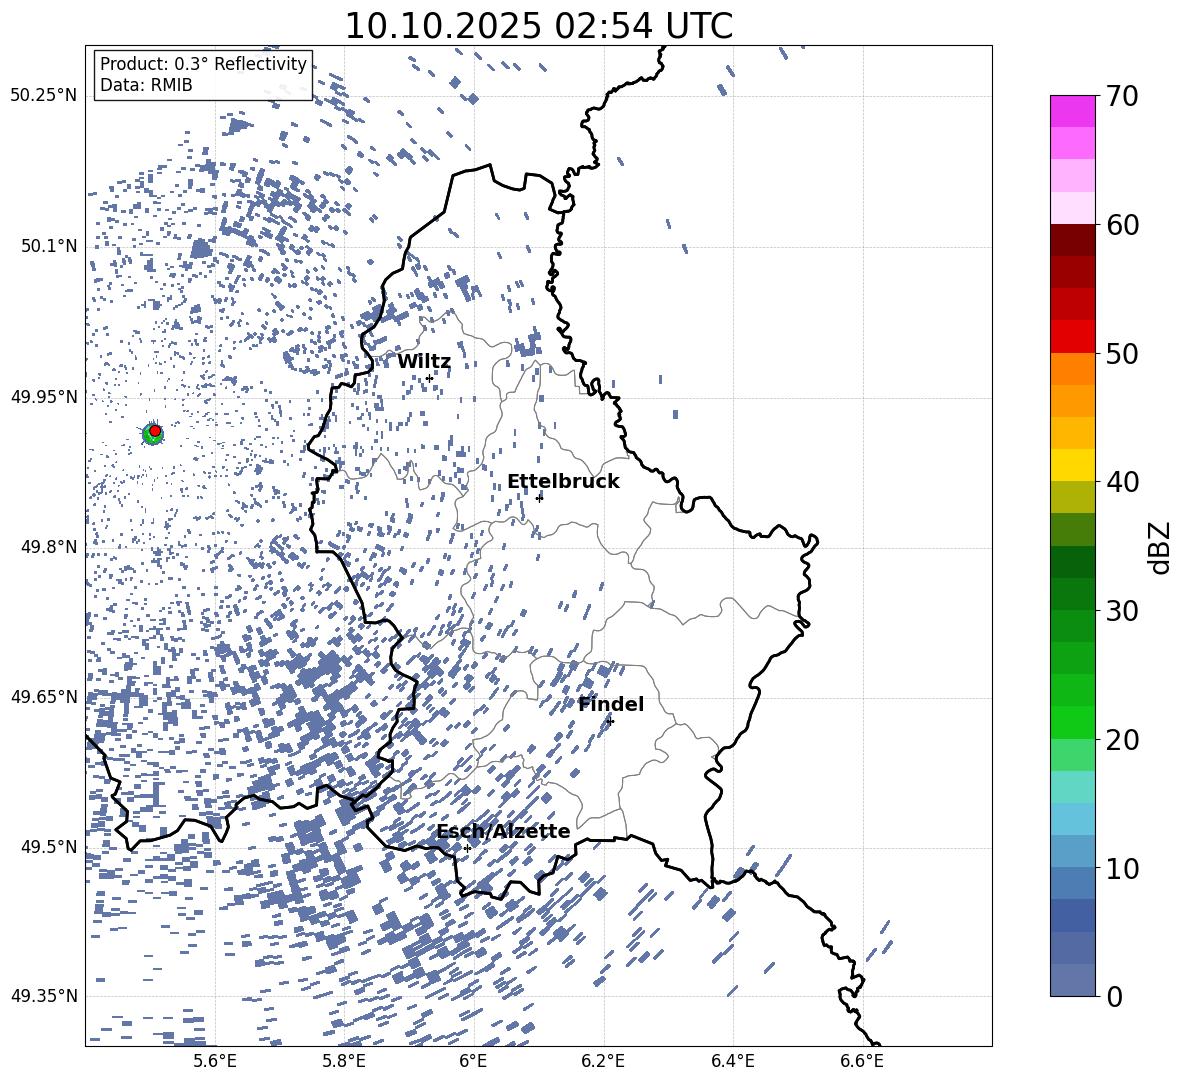Image resolution: width=1184 pixels, height=1081 pixels.
Task: Click the colorbar tick label 20
Action: point(1122,739)
